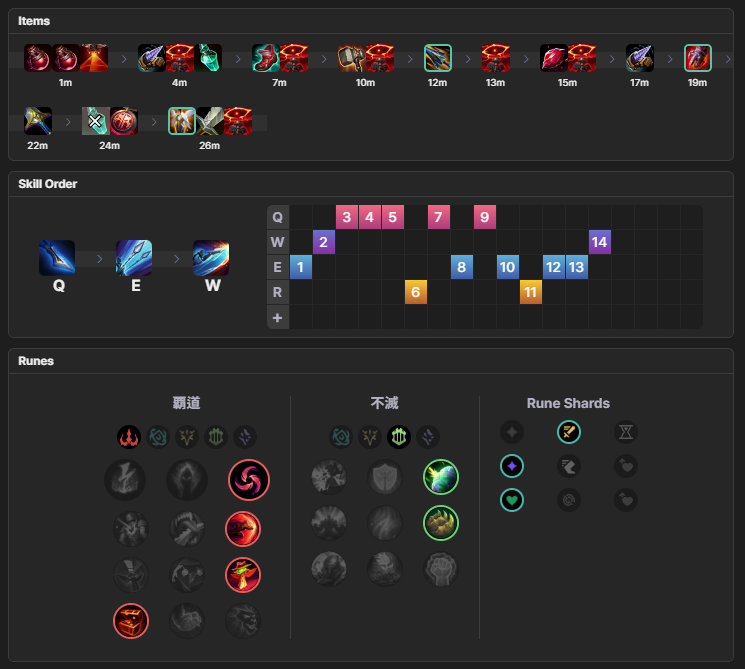745x669 pixels.
Task: Click the crossbow item icon at 22m
Action: point(38,121)
